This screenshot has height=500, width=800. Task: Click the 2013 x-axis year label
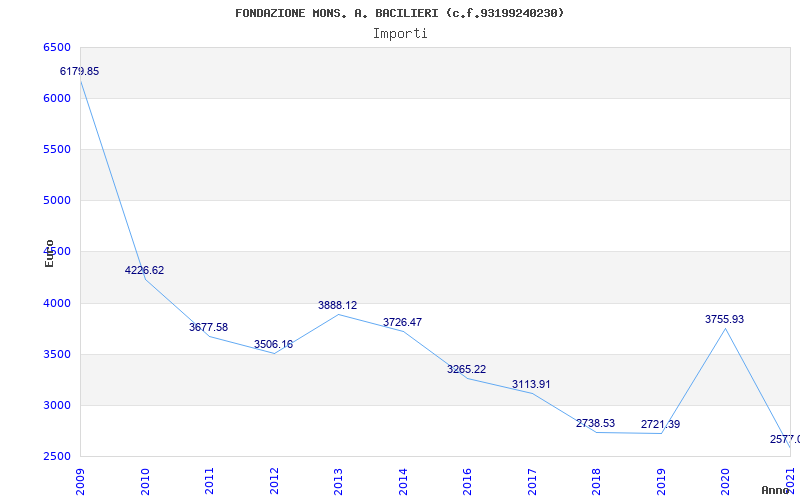338,482
